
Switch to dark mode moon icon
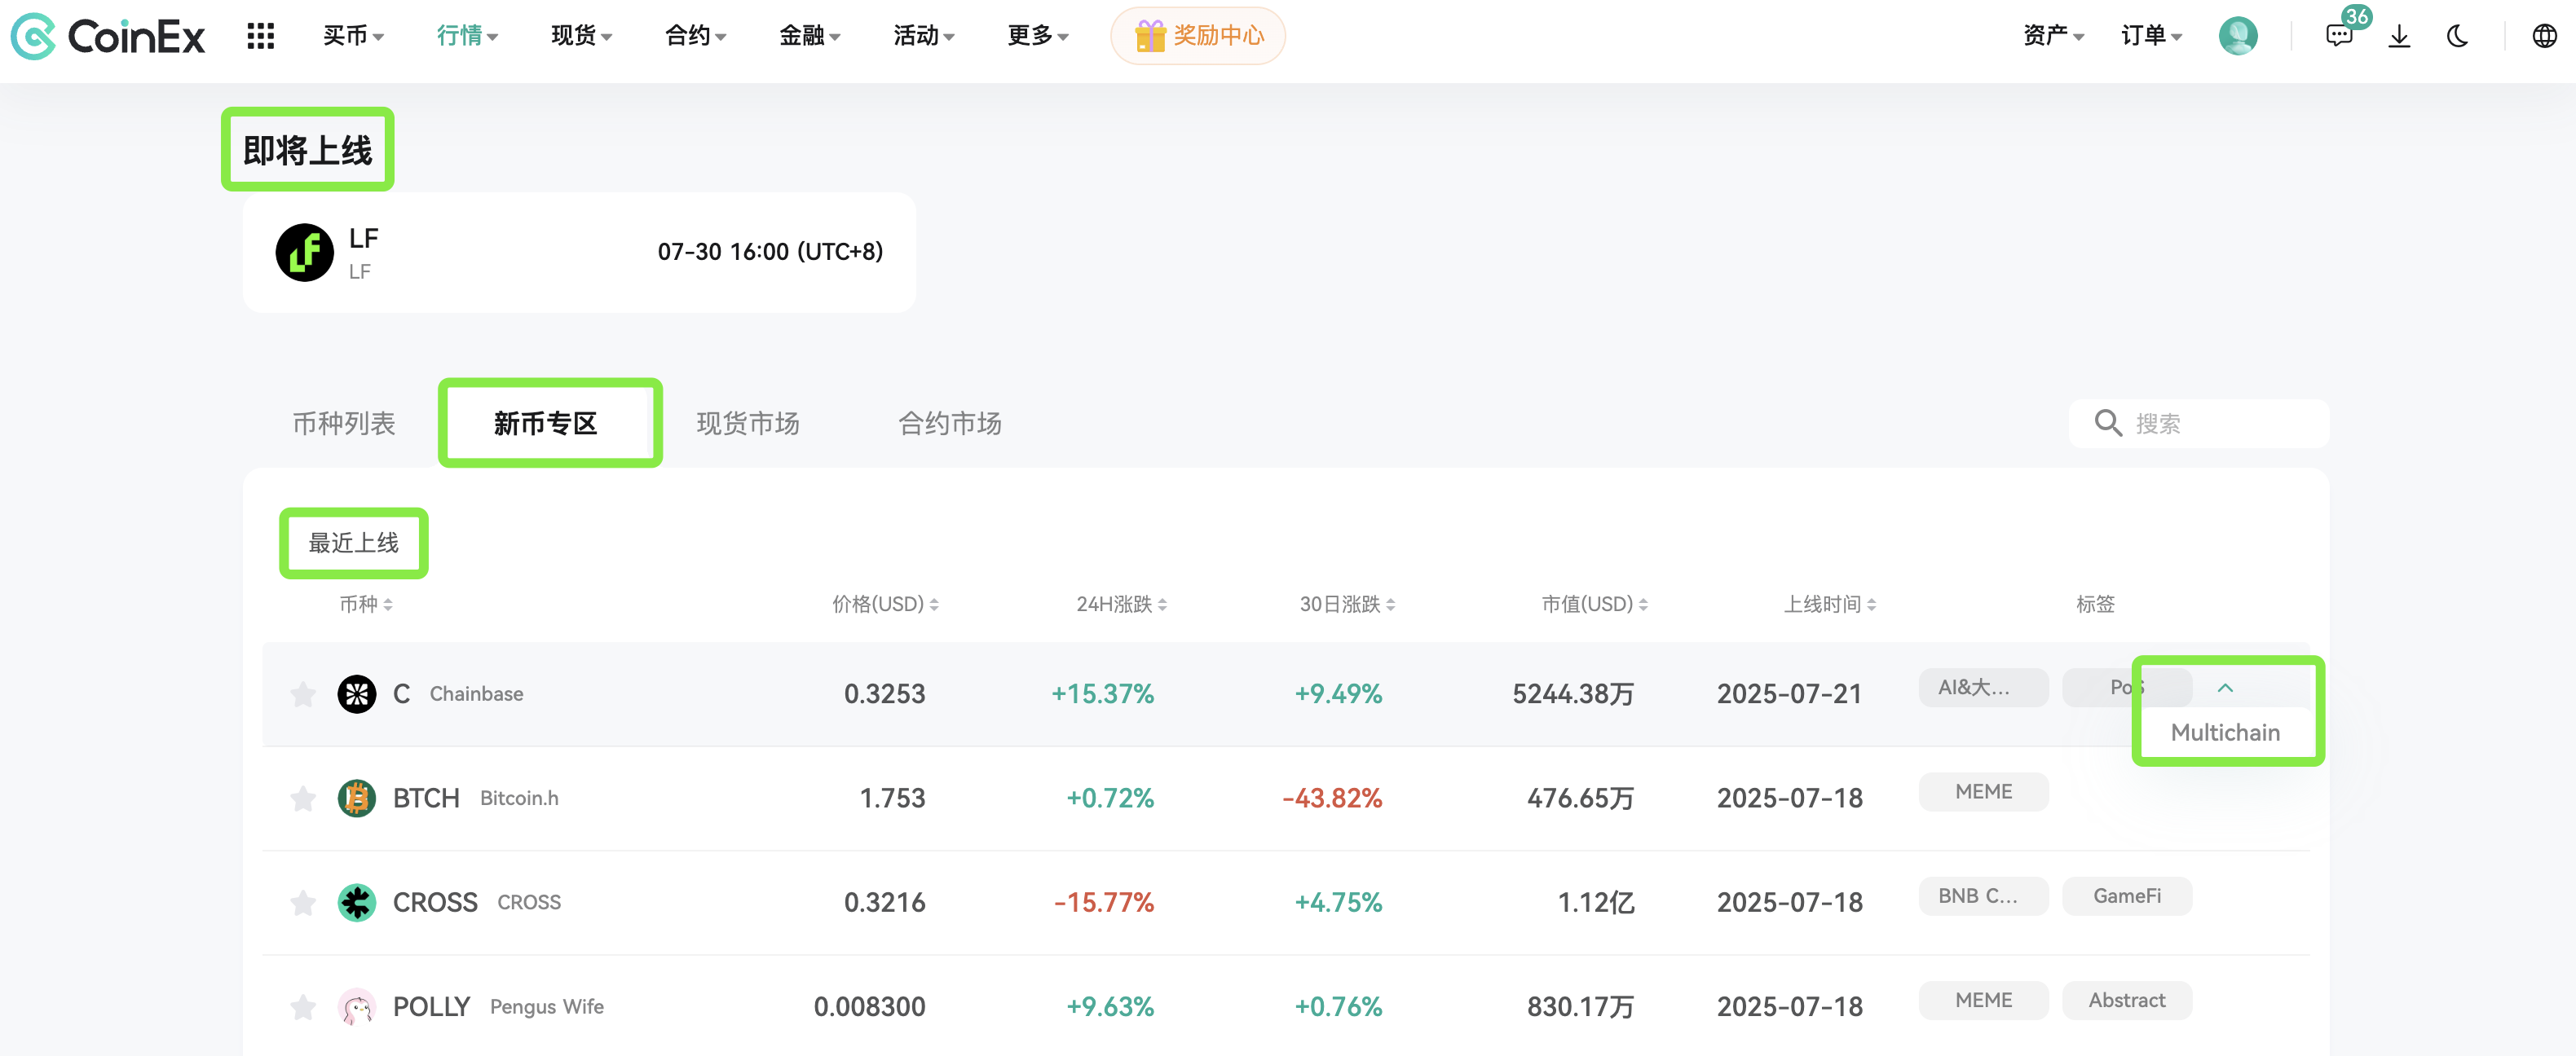coord(2458,36)
